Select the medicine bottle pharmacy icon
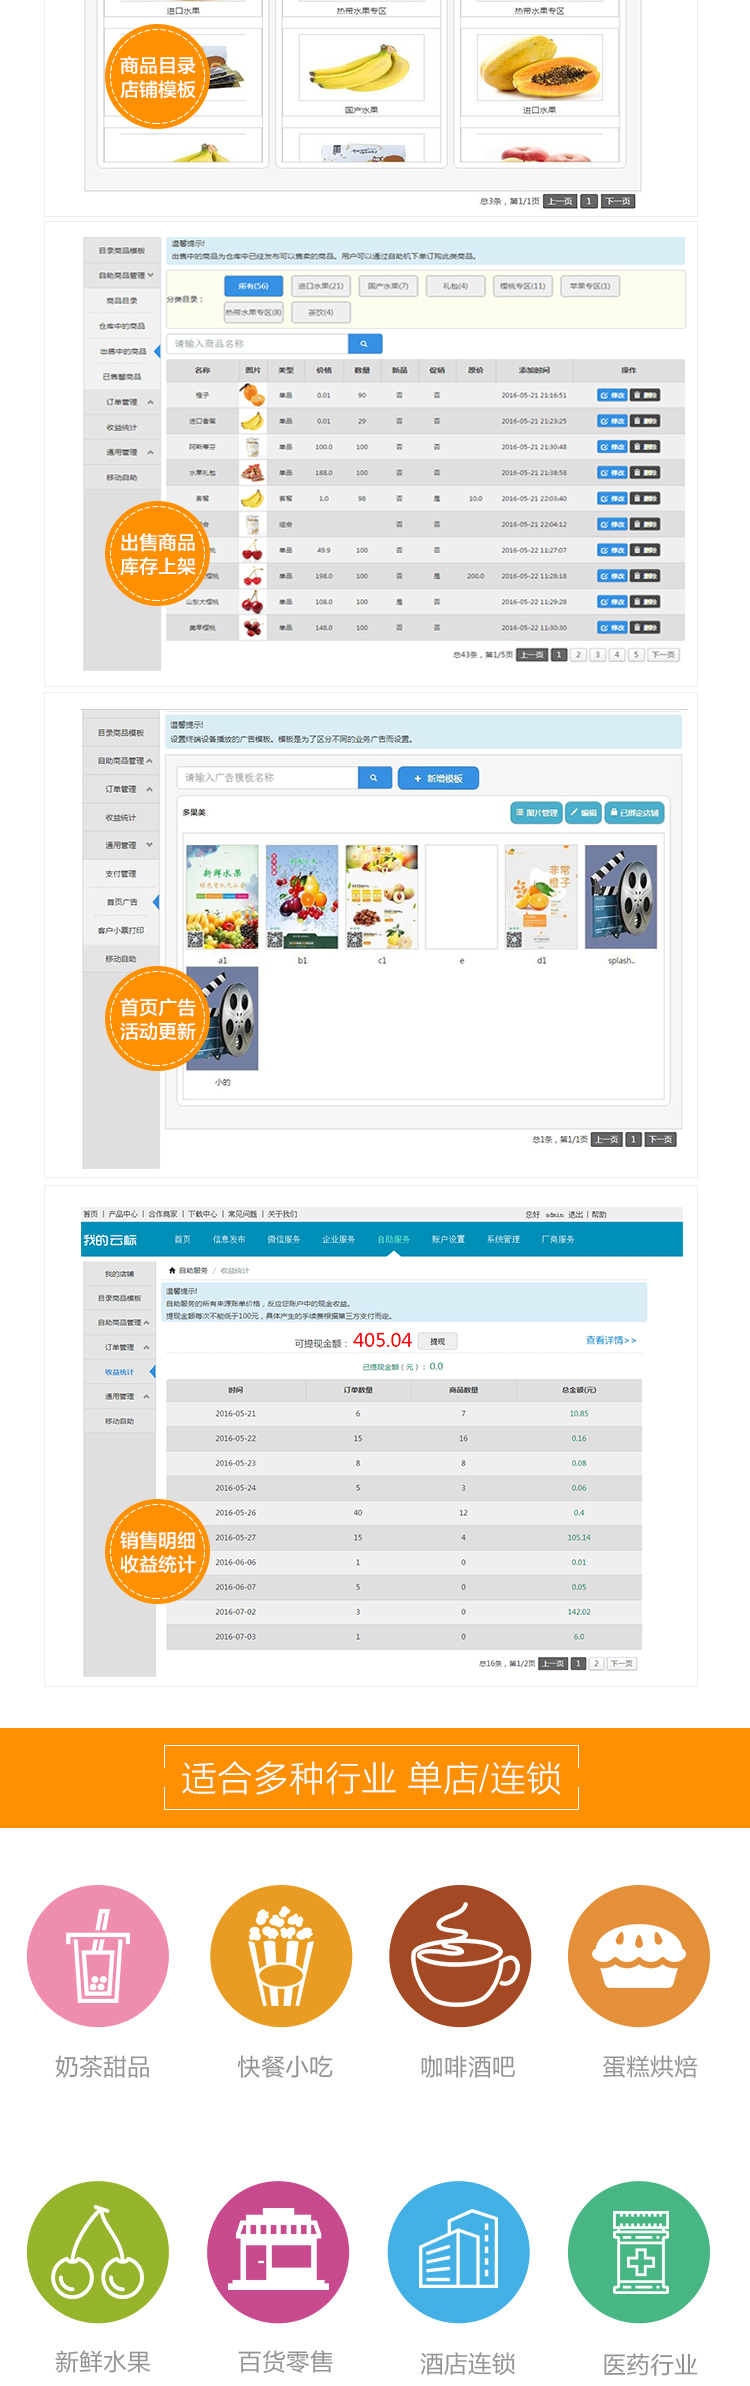Viewport: 750px width, 2386px height. [x=639, y=2251]
